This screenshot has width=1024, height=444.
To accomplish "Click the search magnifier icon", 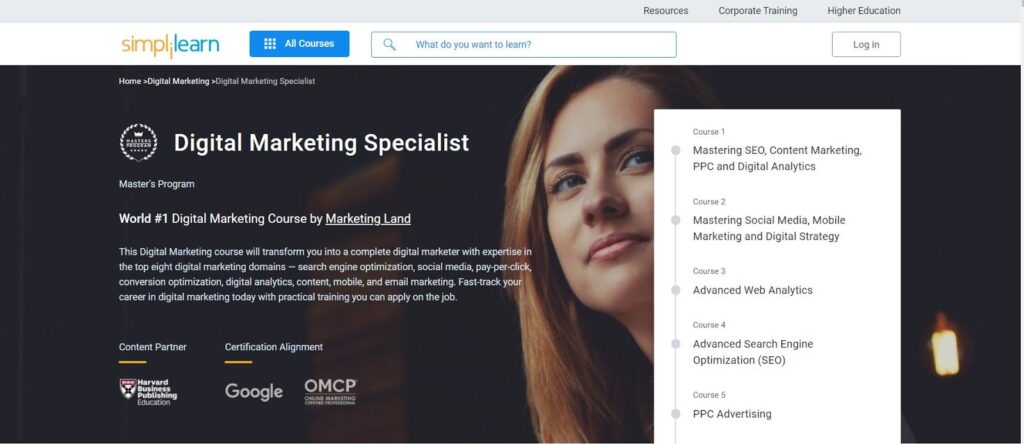I will tap(389, 44).
